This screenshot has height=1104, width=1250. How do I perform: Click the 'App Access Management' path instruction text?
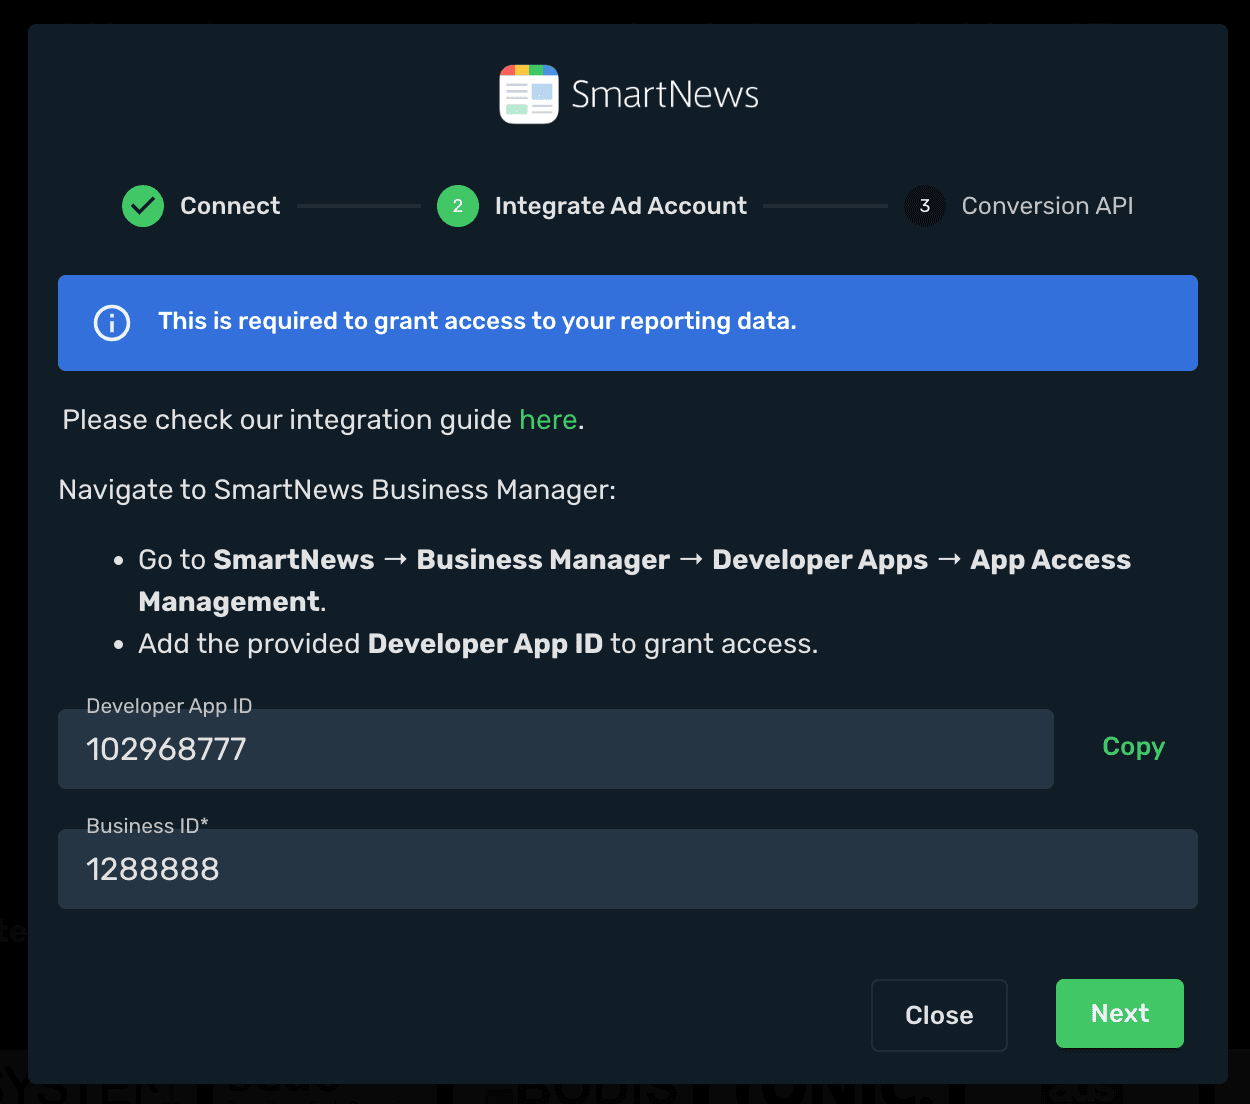pyautogui.click(x=635, y=580)
